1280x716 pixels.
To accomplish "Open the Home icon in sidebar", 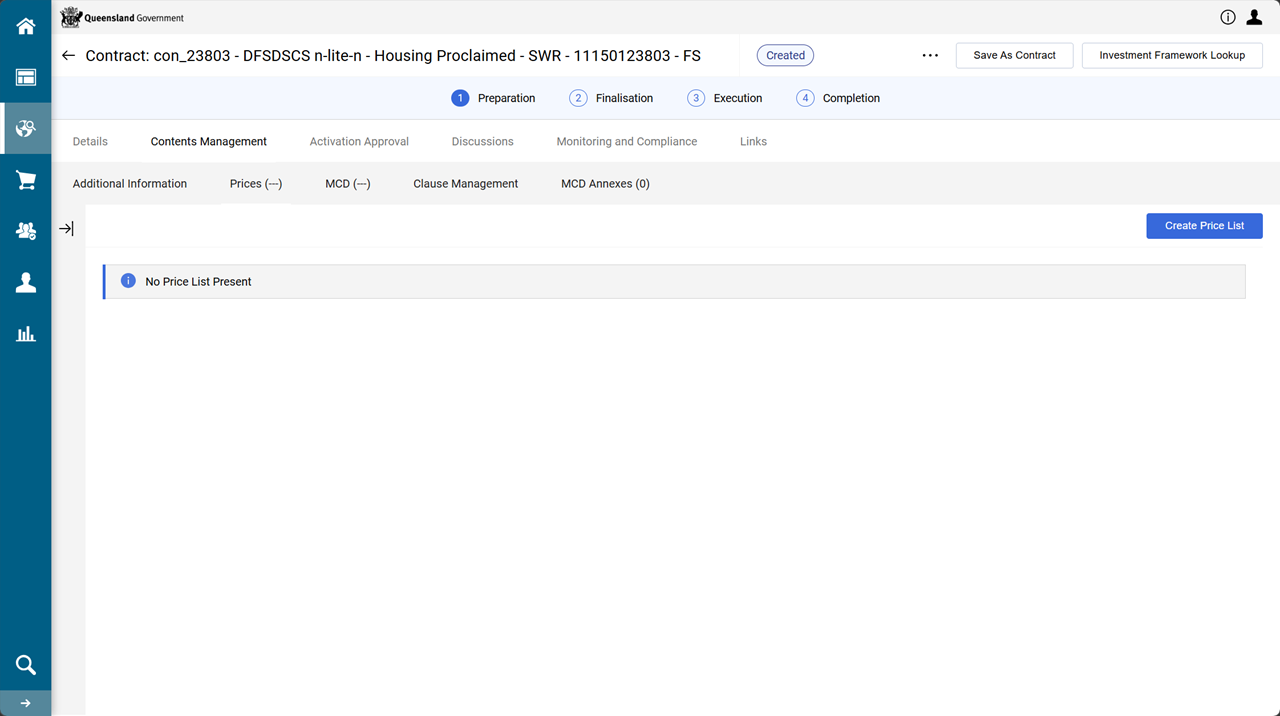I will tap(26, 26).
